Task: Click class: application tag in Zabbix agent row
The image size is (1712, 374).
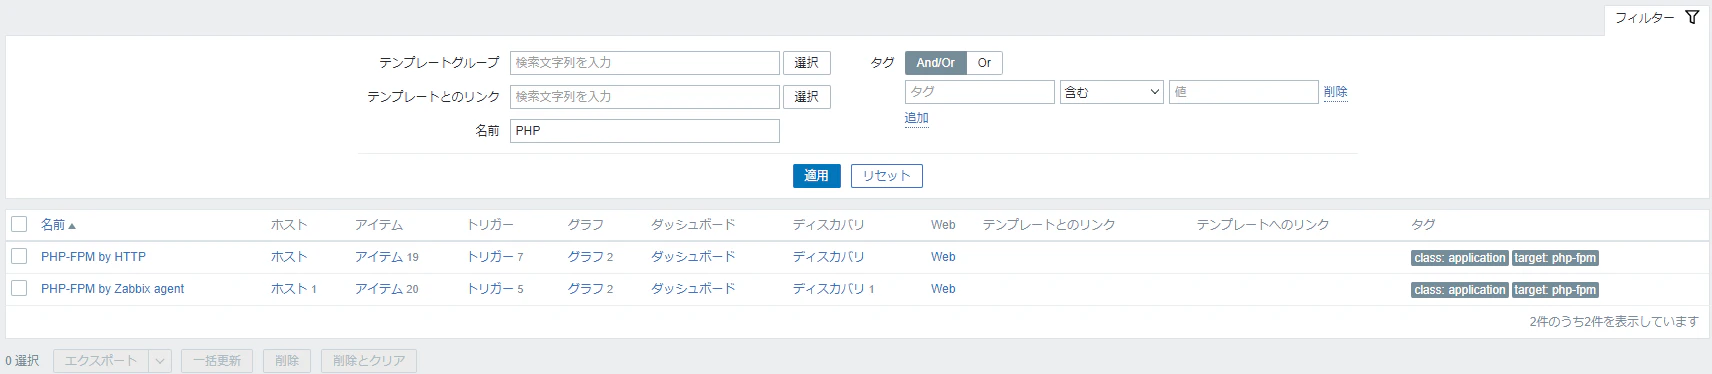Action: tap(1459, 290)
